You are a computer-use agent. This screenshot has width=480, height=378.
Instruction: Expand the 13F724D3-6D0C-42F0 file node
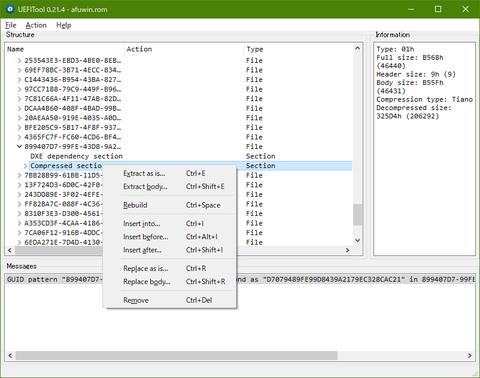[19, 185]
